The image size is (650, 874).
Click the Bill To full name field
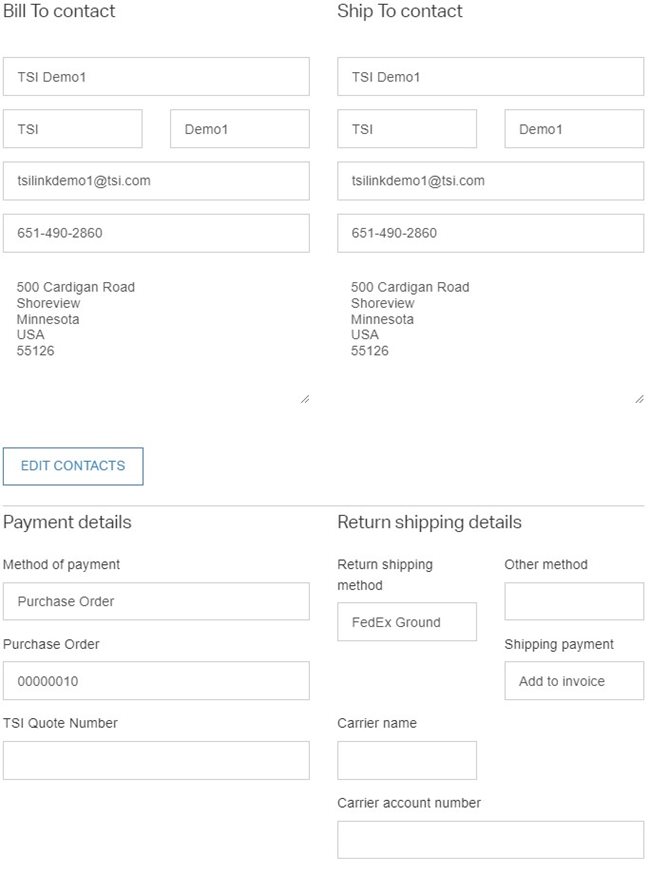pos(156,77)
